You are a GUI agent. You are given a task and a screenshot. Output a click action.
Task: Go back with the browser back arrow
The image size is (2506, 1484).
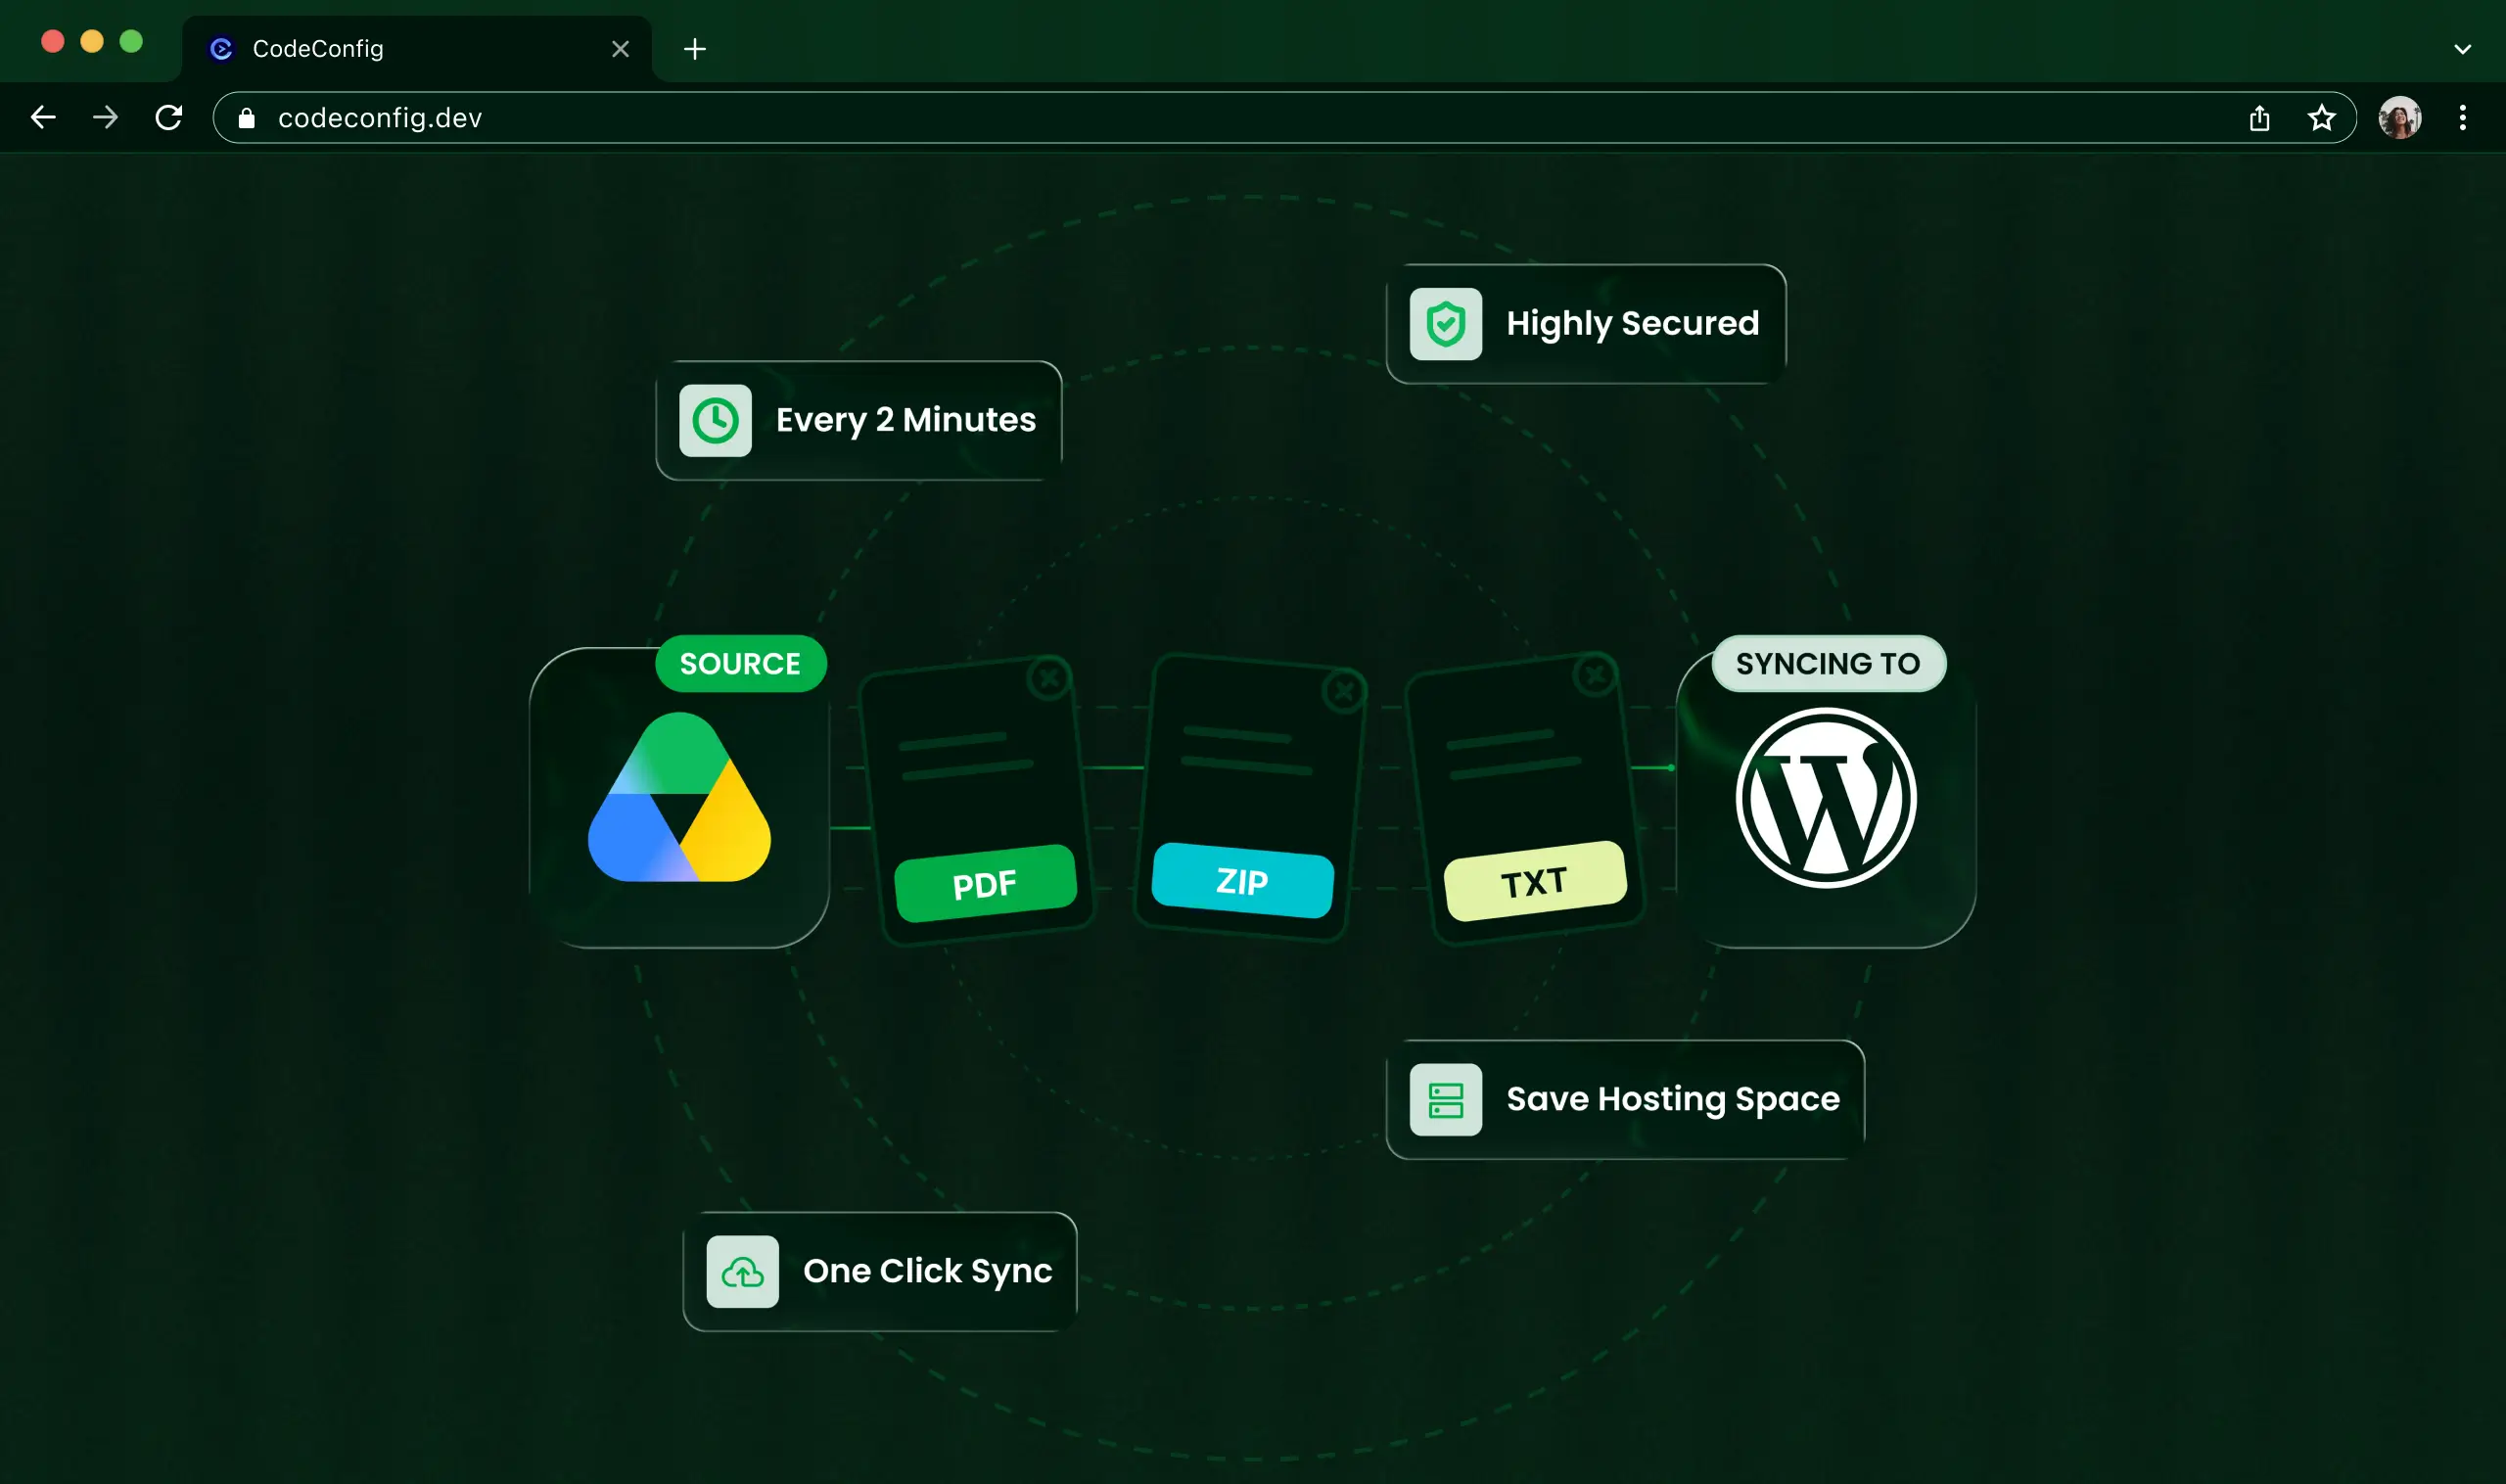pyautogui.click(x=43, y=118)
